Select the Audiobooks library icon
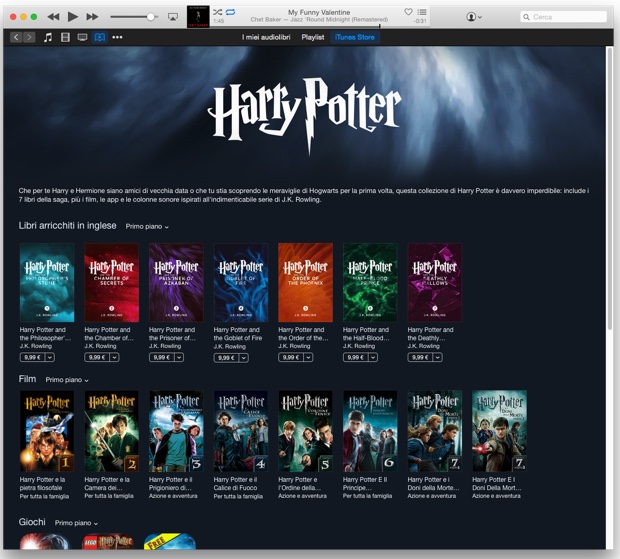Viewport: 620px width, 559px height. coord(100,37)
